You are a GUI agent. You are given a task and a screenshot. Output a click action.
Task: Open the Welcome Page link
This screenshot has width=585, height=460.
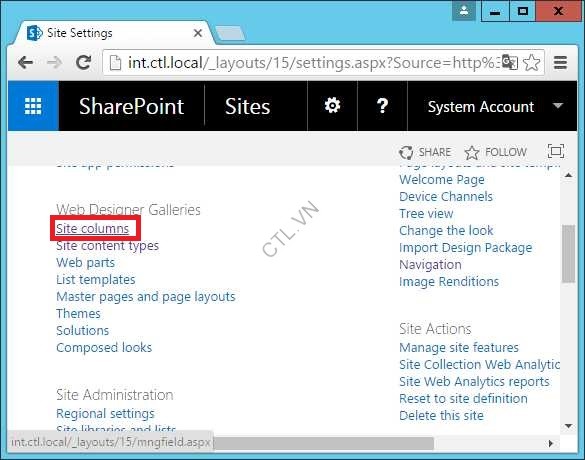click(x=442, y=180)
